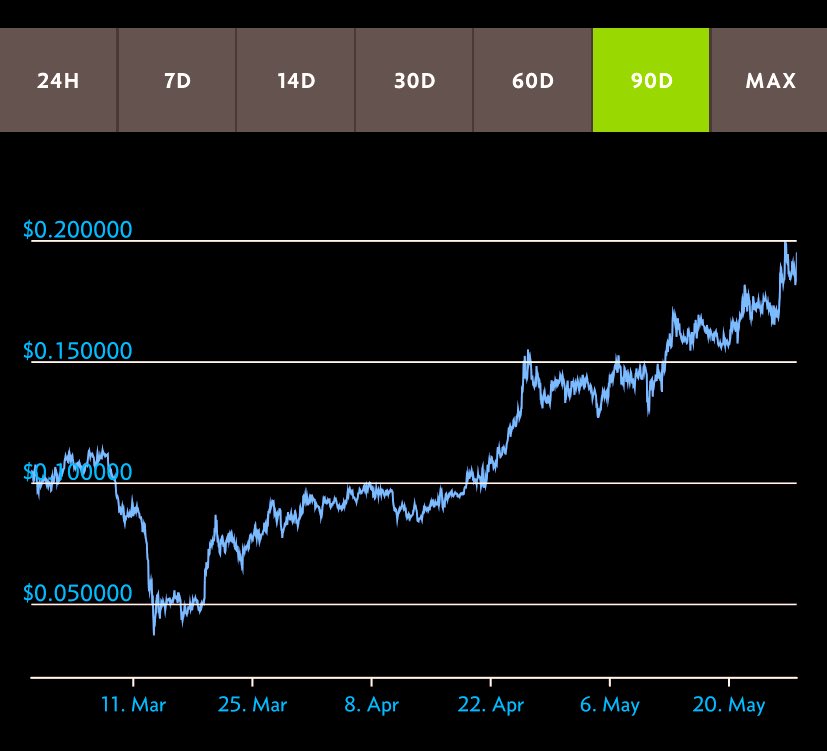Click the highlighted 90D tab
This screenshot has height=751, width=827.
coord(651,80)
